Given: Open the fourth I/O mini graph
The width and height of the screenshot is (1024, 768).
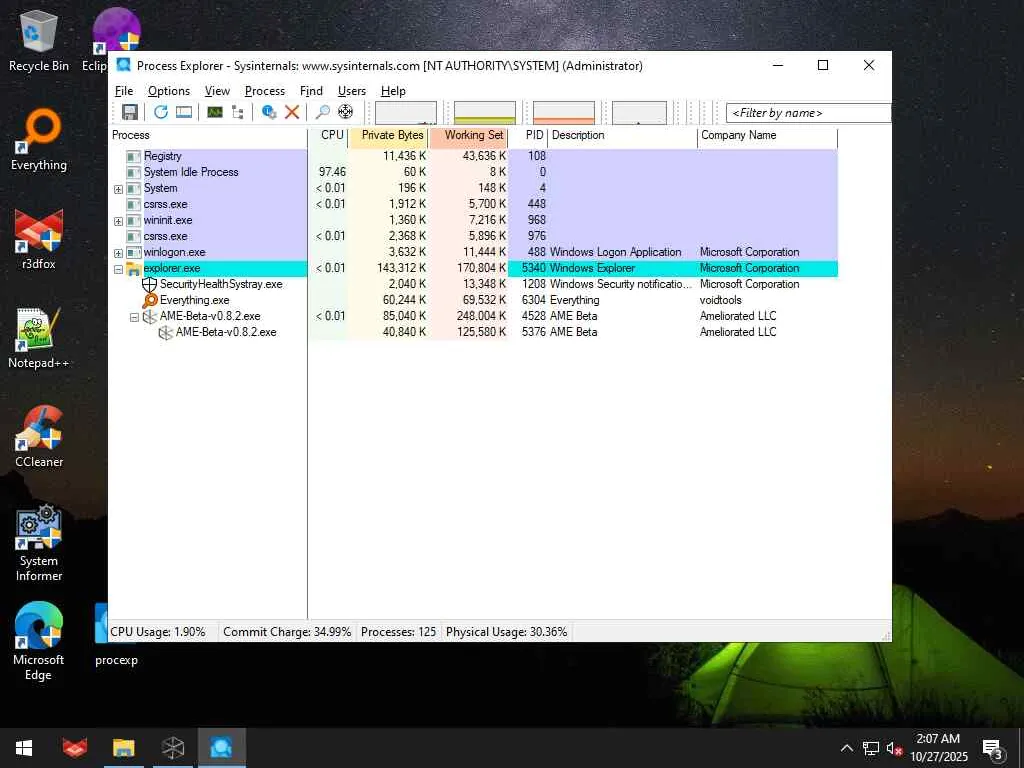Looking at the screenshot, I should click(639, 112).
